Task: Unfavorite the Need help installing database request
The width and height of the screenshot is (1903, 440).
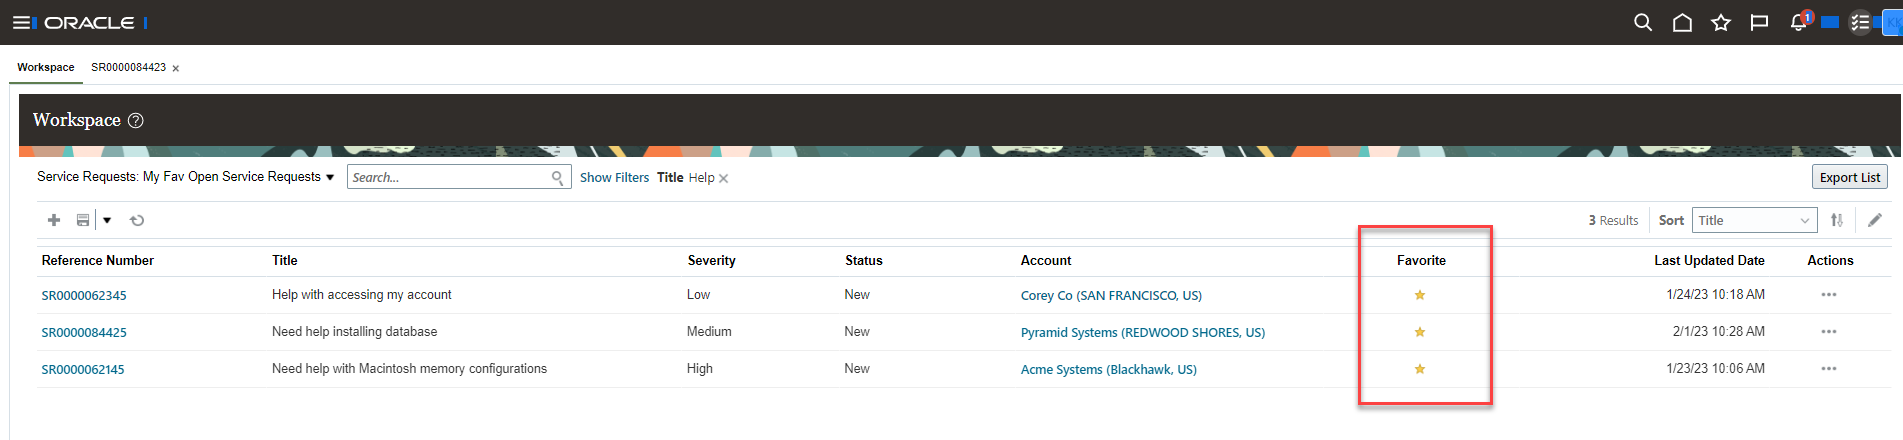Action: (x=1419, y=332)
